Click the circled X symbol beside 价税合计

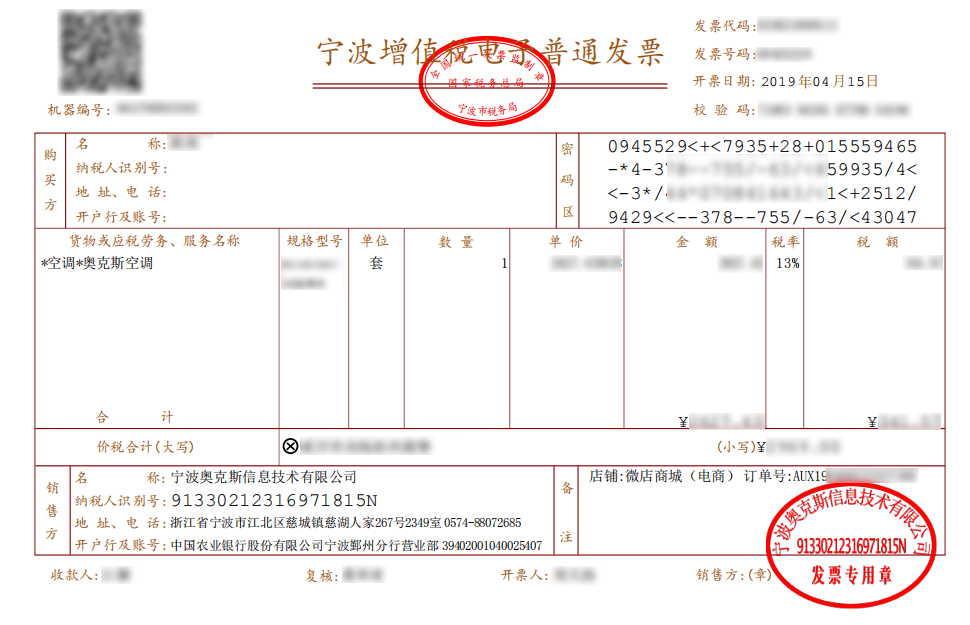tap(290, 446)
